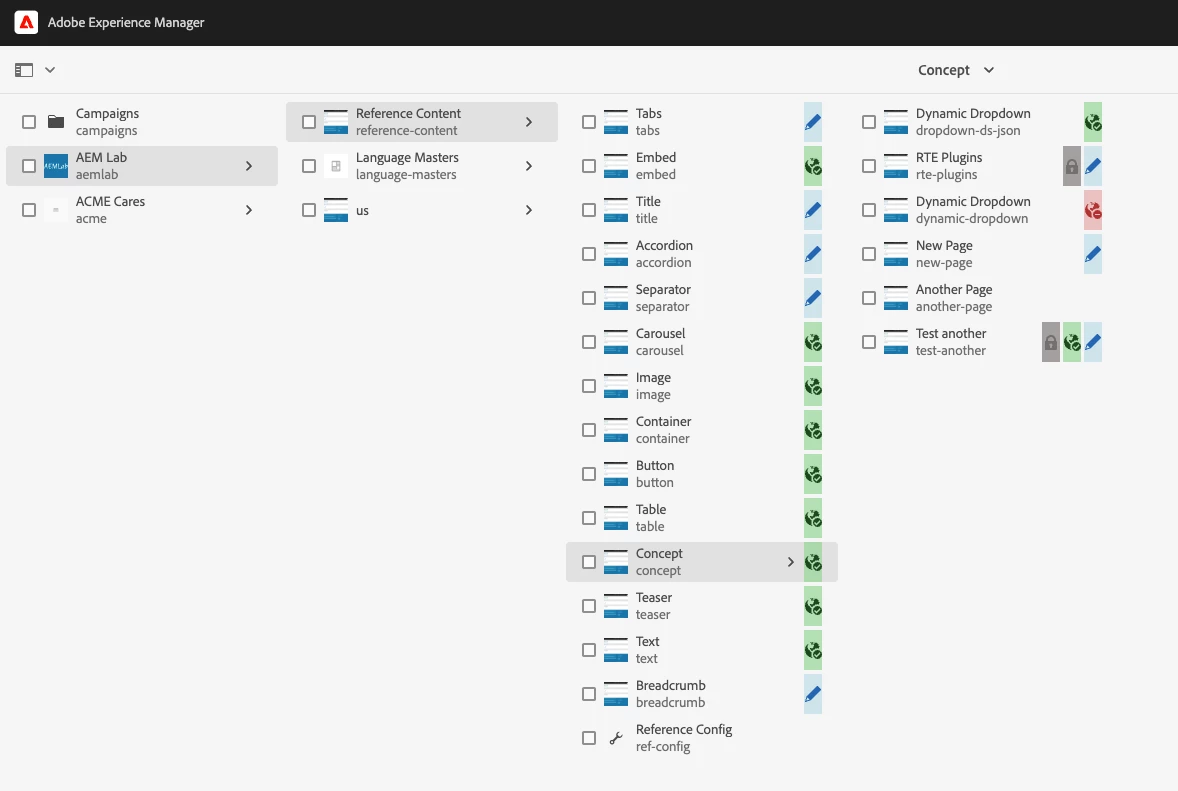Click the Embed page published status icon
The height and width of the screenshot is (791, 1178).
[813, 166]
